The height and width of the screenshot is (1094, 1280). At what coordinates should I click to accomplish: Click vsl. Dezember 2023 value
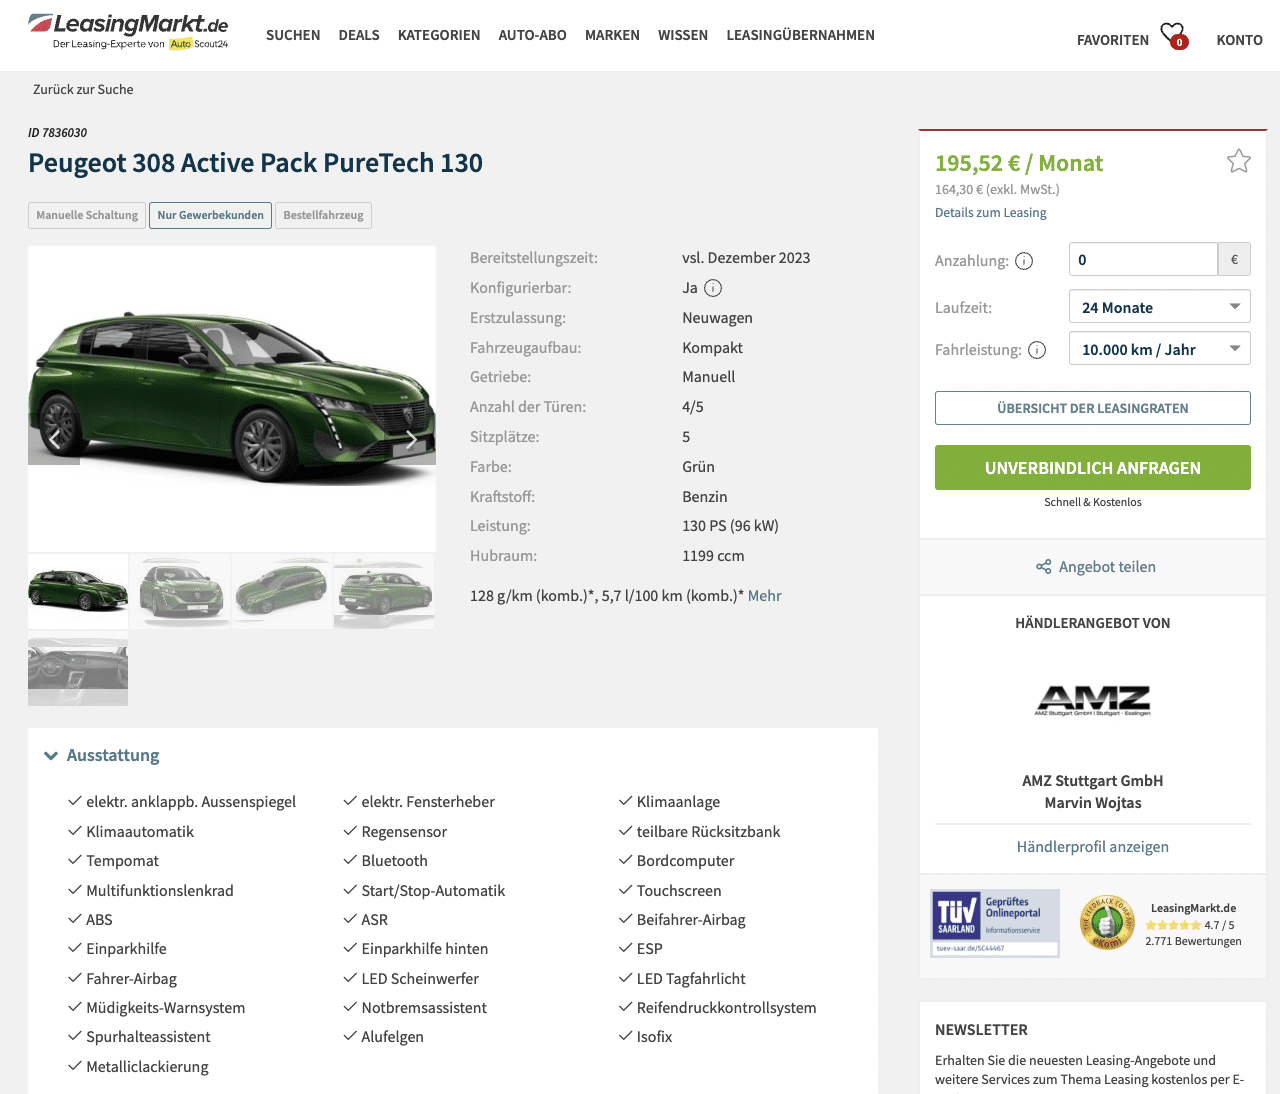pyautogui.click(x=746, y=258)
